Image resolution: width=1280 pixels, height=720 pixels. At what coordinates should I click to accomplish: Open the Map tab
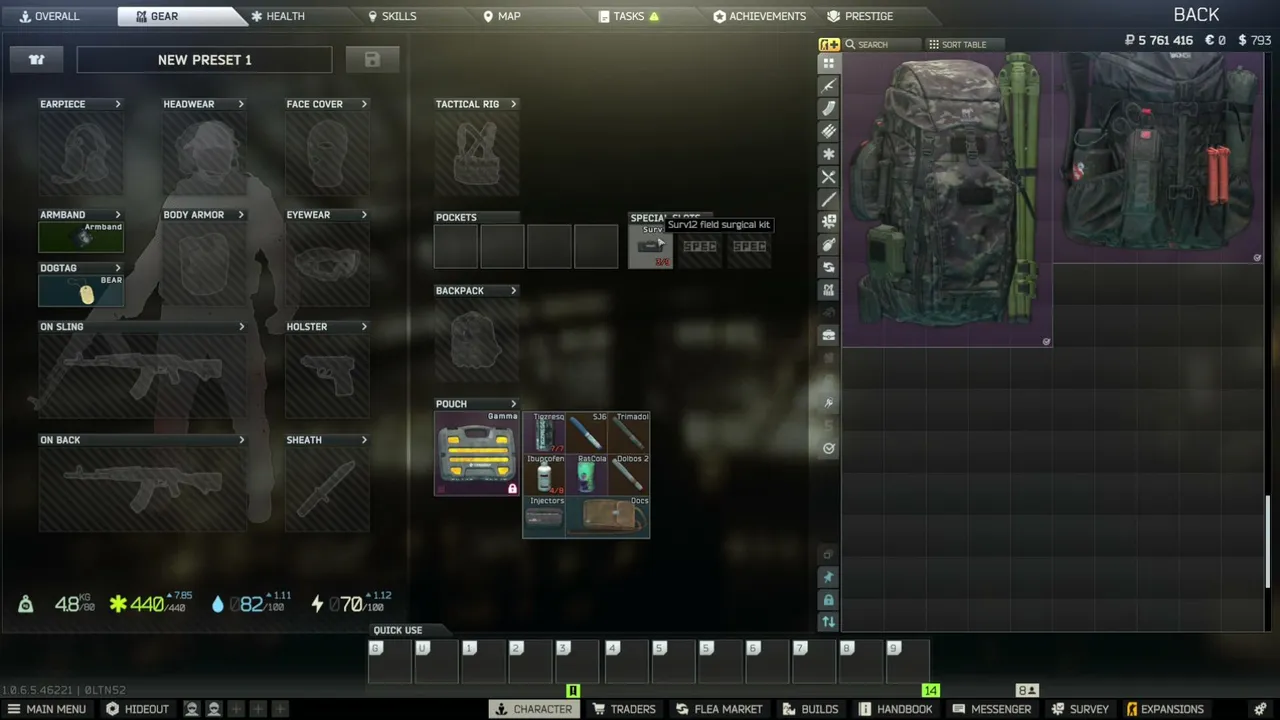[502, 16]
